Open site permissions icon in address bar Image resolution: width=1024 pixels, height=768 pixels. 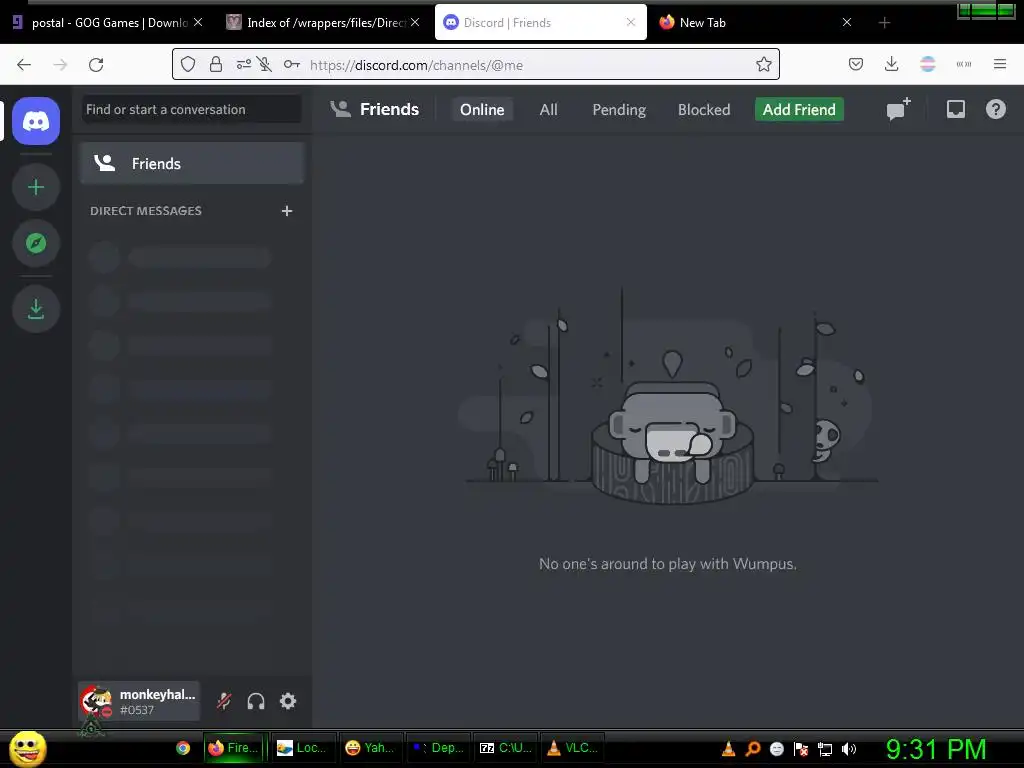(x=244, y=64)
